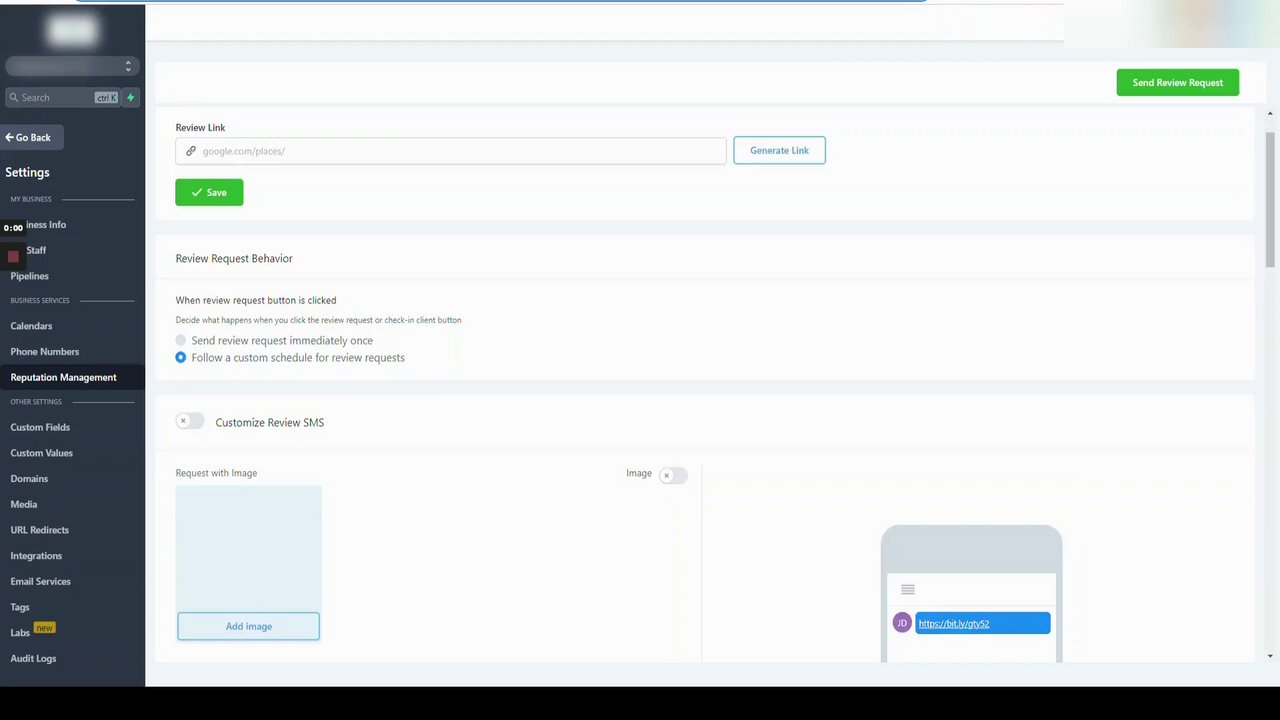This screenshot has height=720, width=1280.
Task: Click the magnifier icon in the sidebar search
Action: pos(14,98)
